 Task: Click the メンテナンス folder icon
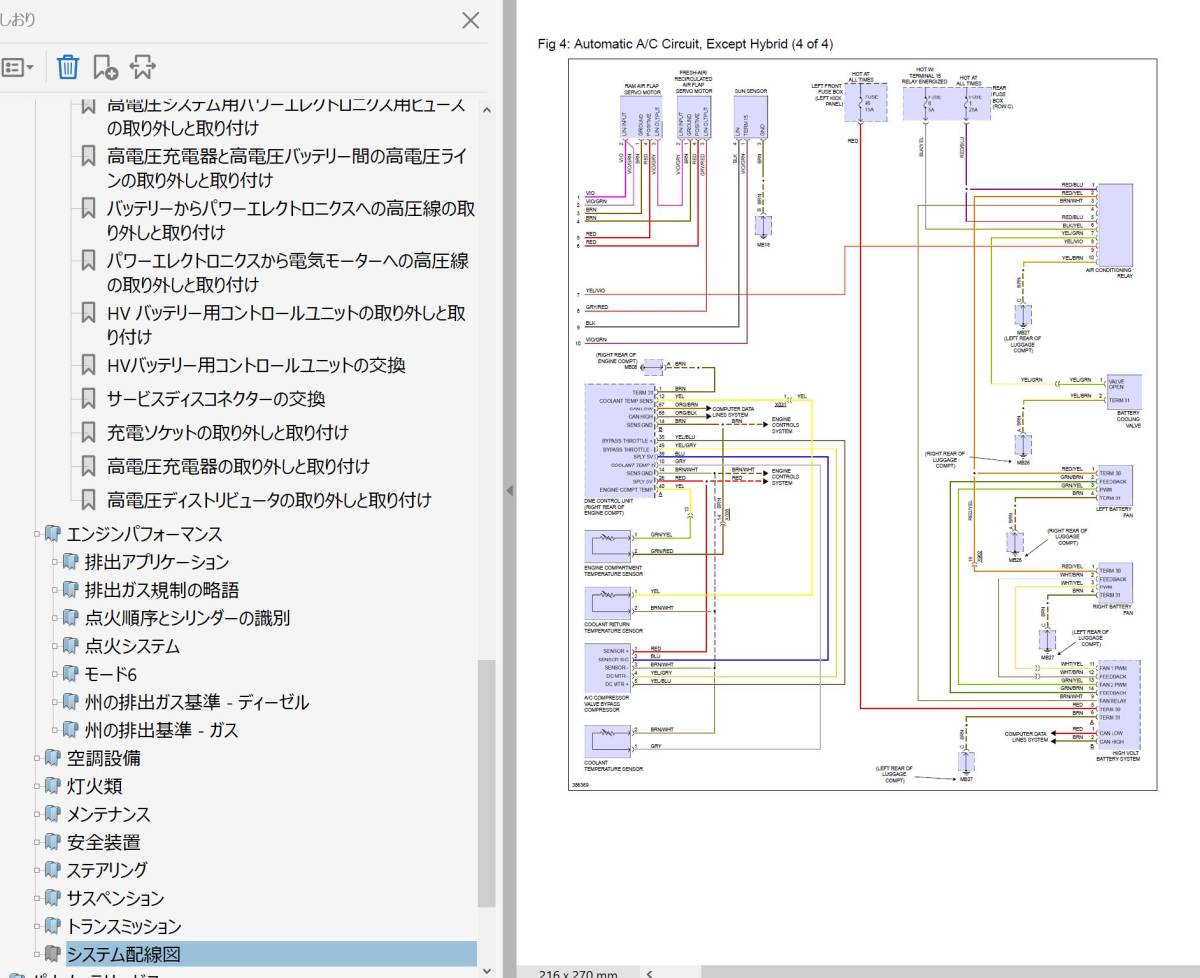[52, 814]
